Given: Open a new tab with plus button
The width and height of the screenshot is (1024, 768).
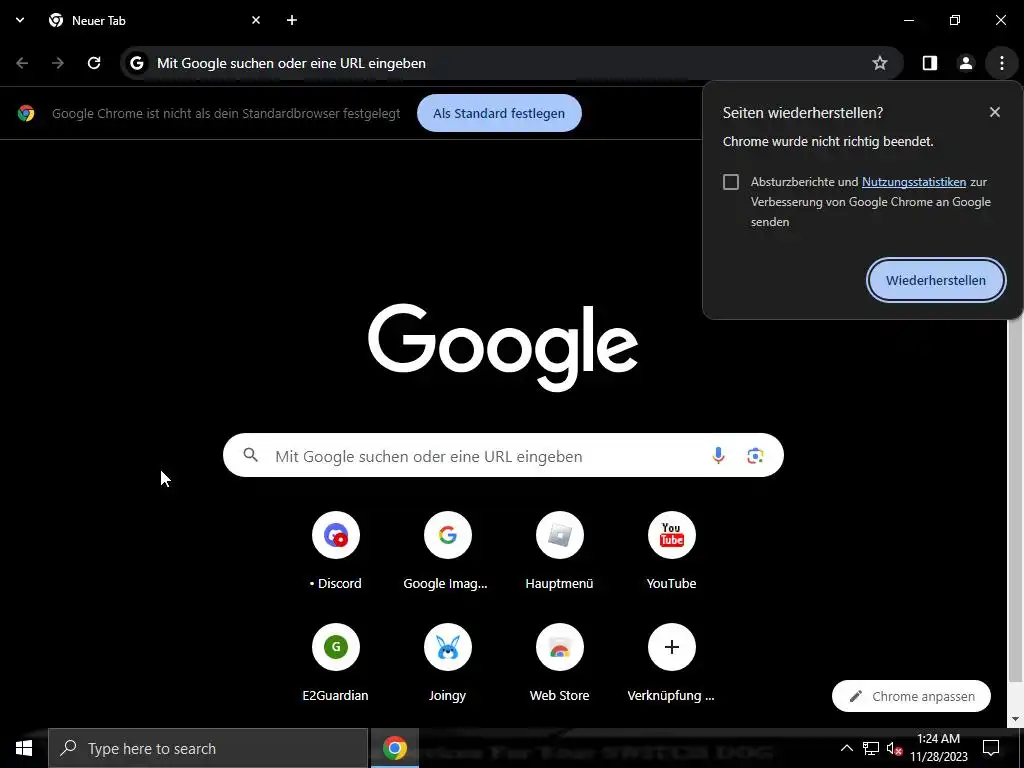Looking at the screenshot, I should (x=292, y=20).
